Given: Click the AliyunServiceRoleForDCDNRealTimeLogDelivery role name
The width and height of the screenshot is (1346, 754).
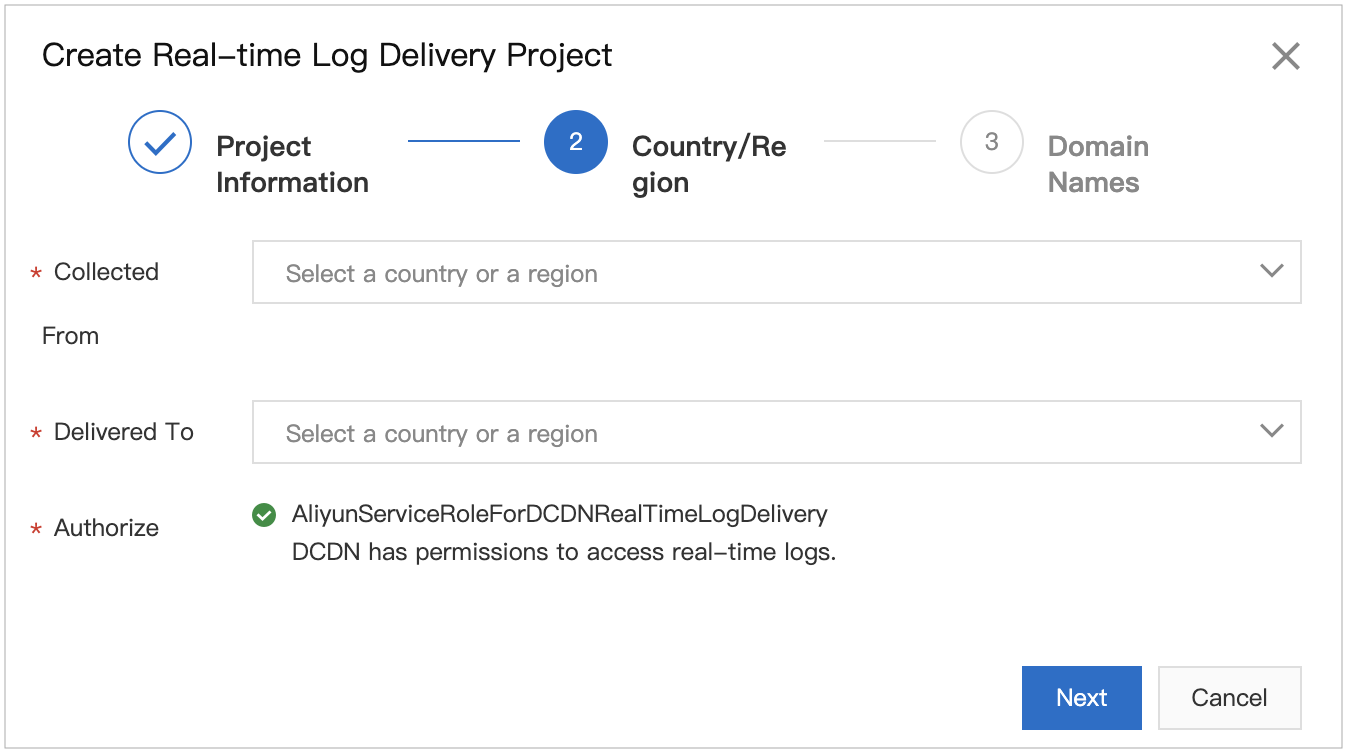Looking at the screenshot, I should (x=559, y=515).
